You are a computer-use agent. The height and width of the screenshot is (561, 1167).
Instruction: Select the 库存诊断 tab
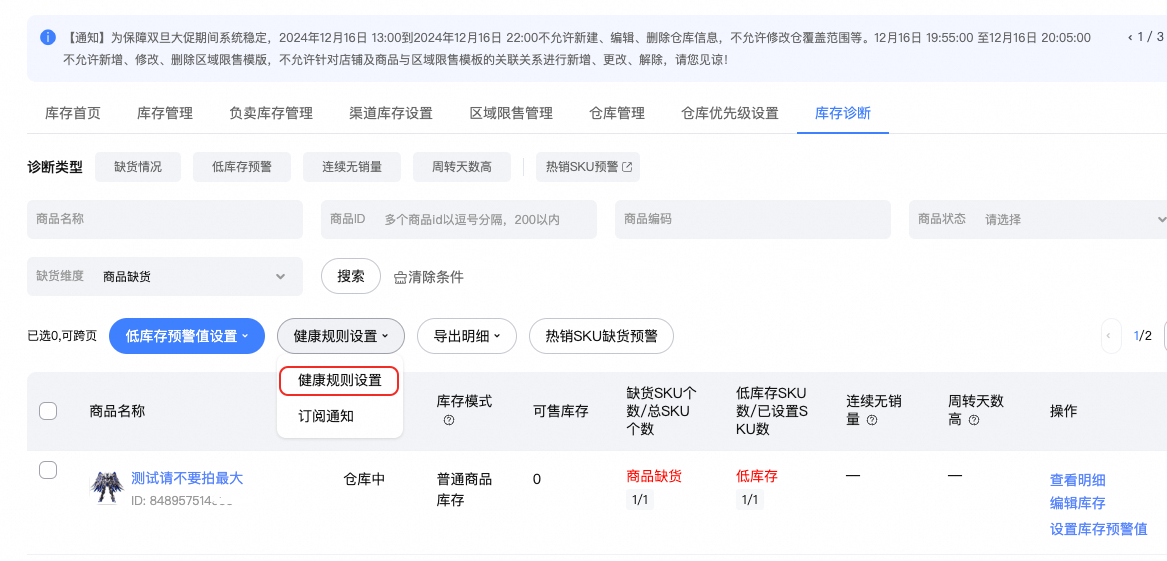point(843,113)
